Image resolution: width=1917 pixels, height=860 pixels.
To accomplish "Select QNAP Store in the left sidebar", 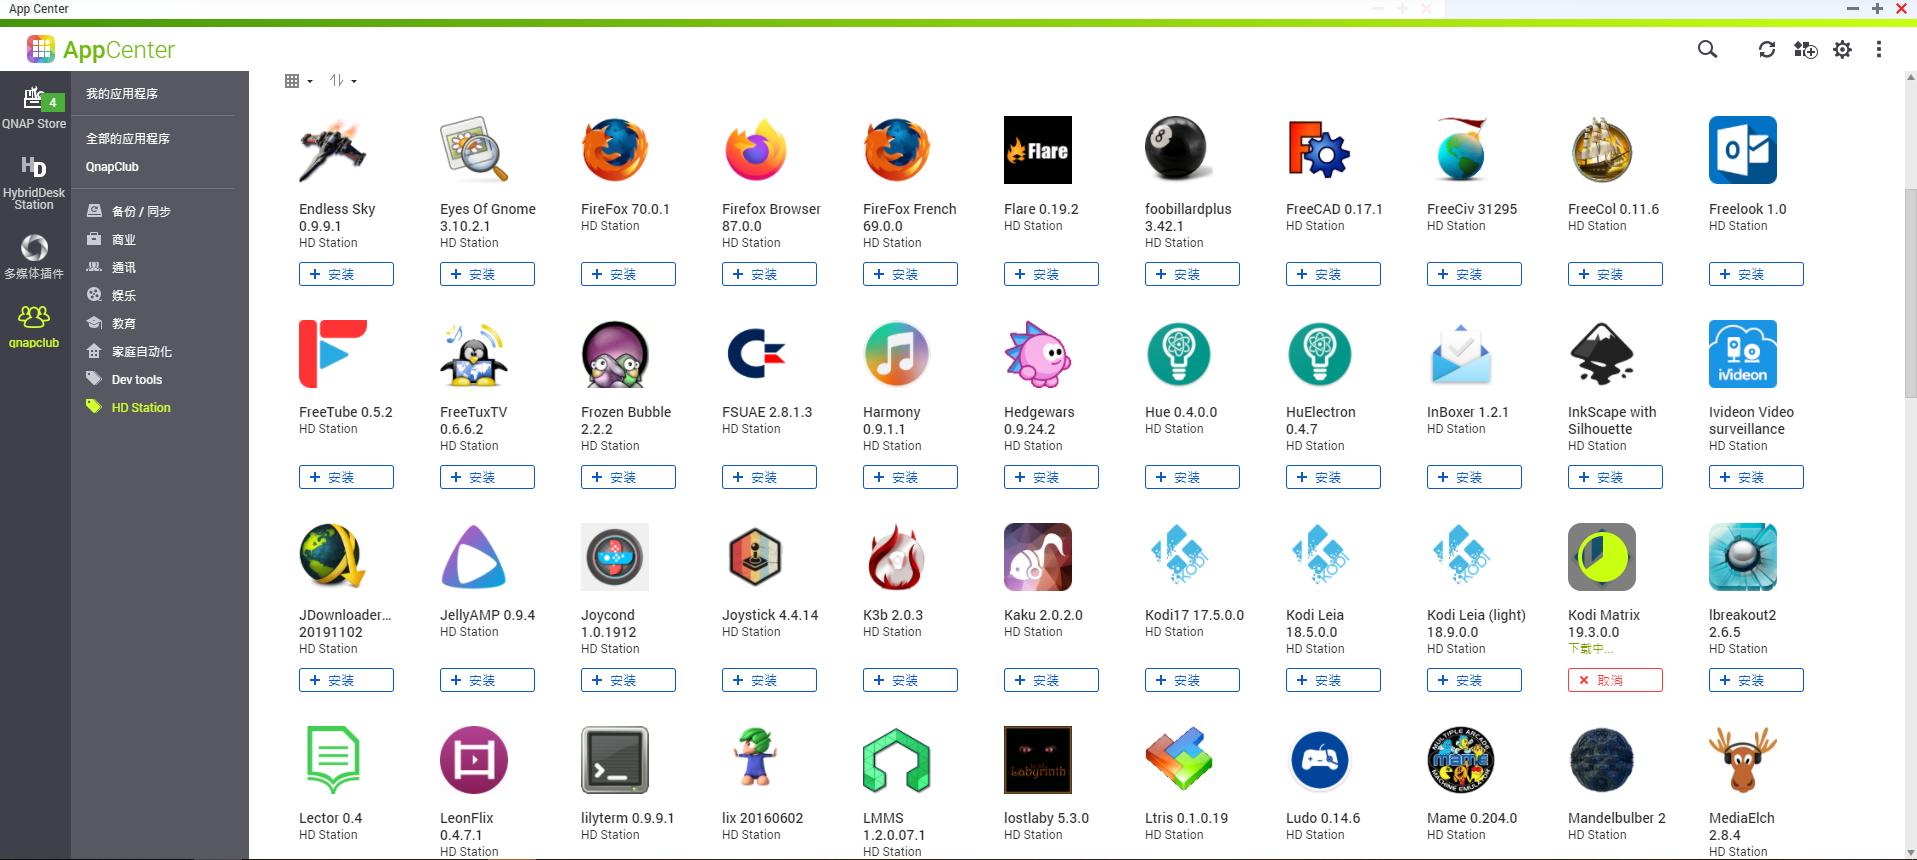I will [x=34, y=108].
